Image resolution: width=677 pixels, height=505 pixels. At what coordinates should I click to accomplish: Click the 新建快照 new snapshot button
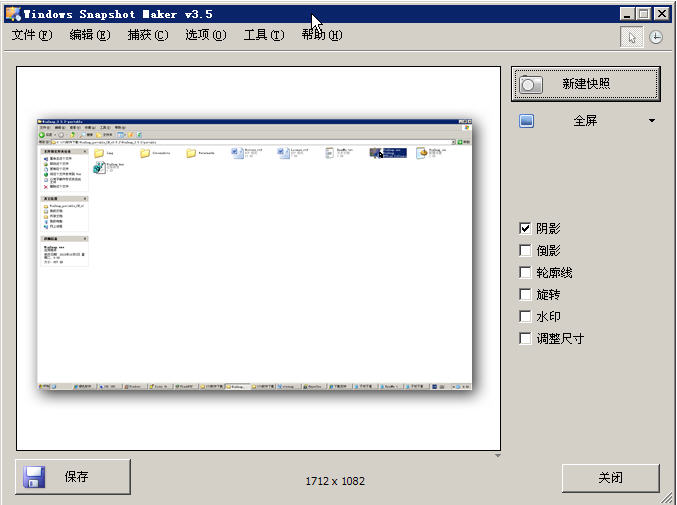tap(586, 84)
